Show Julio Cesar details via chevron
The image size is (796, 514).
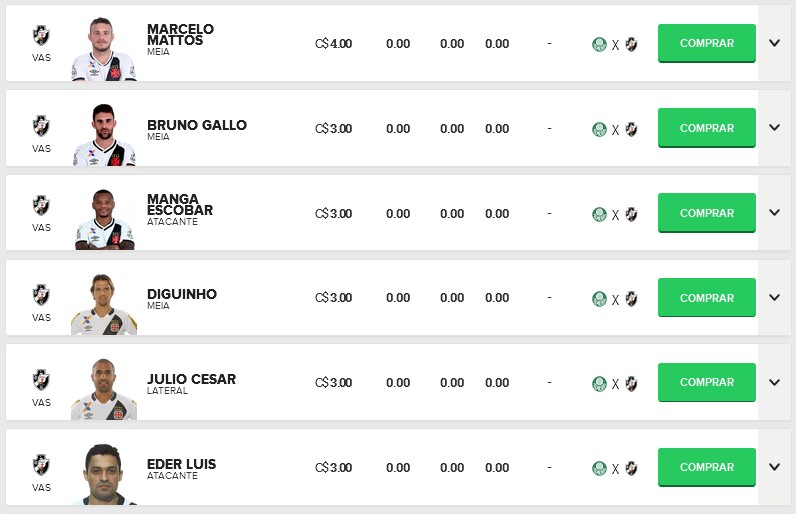coord(774,383)
